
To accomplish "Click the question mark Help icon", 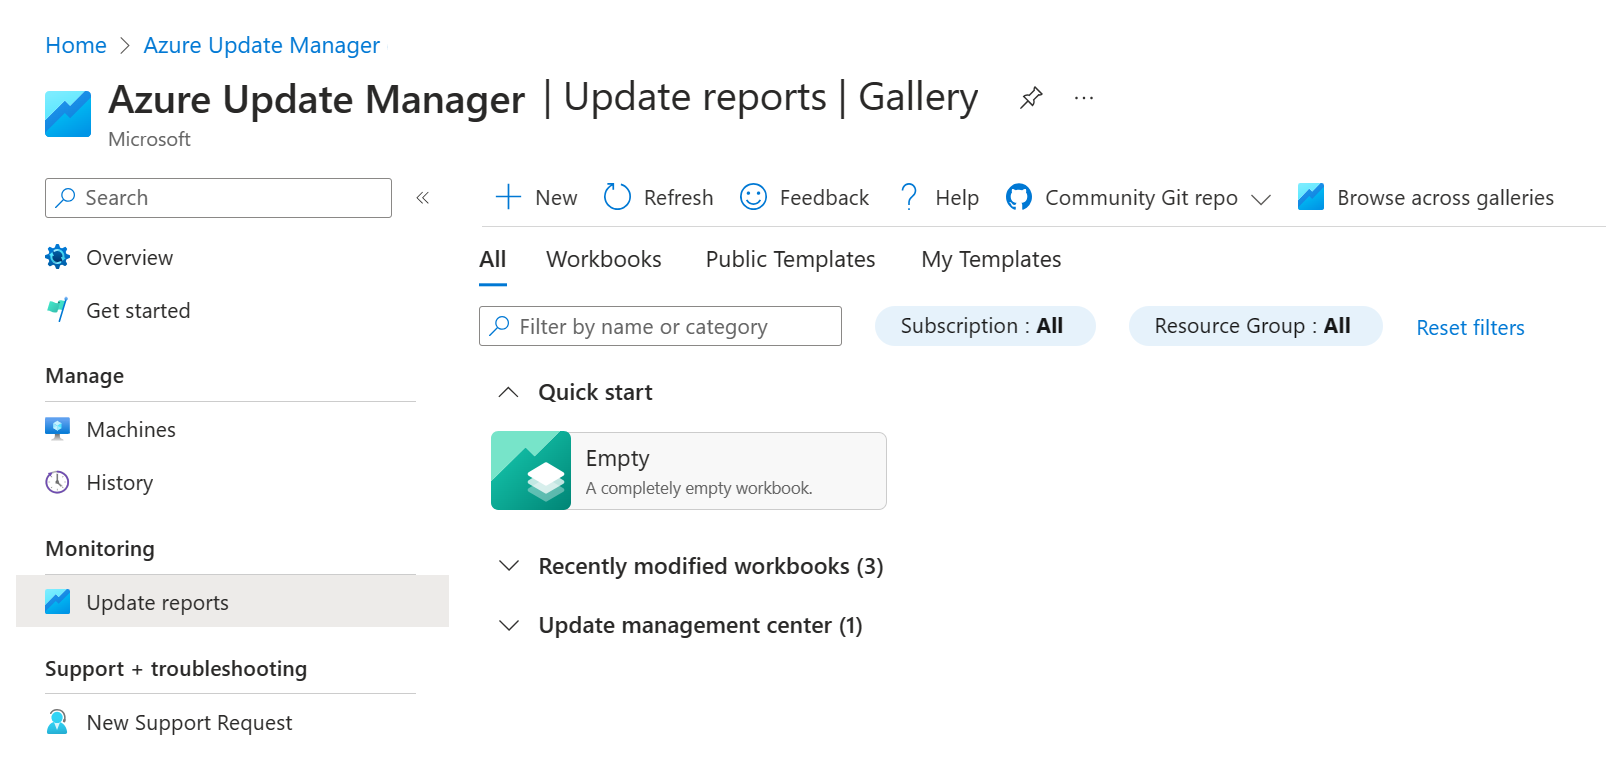I will coord(909,197).
